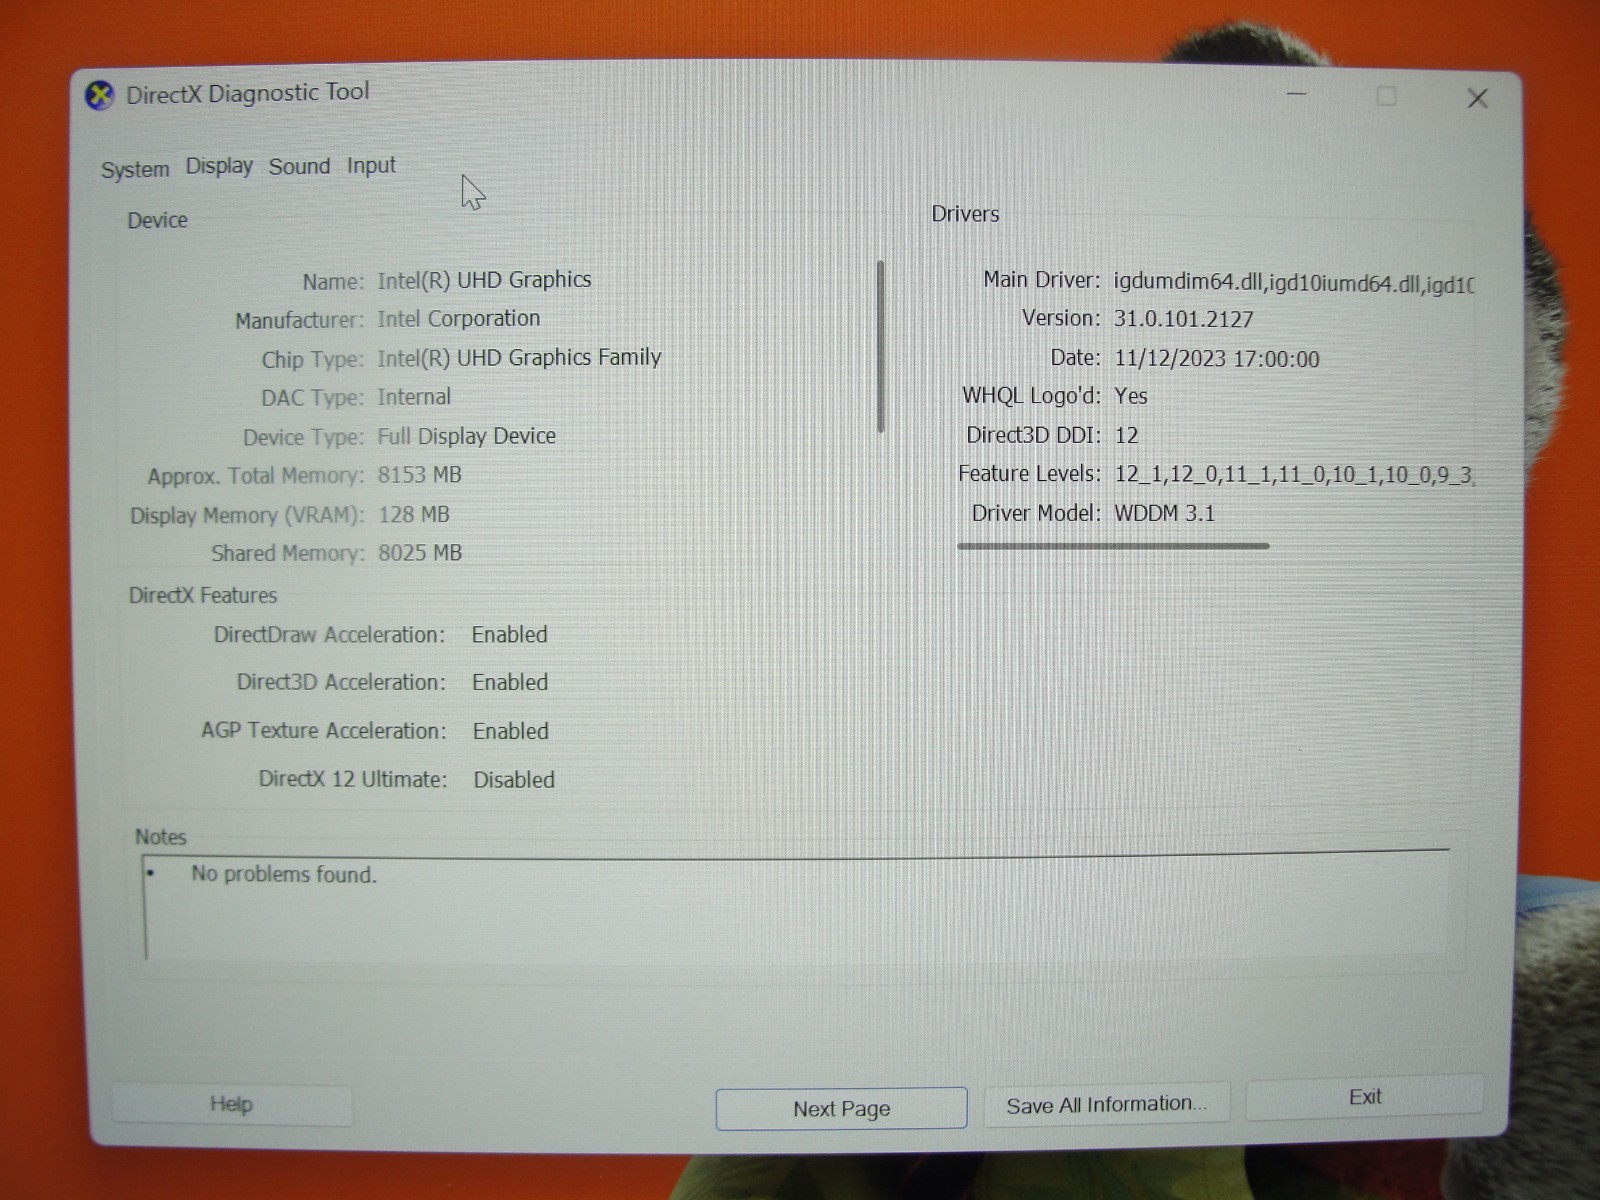Click WHQL Logo'd value 'Yes'
This screenshot has width=1600, height=1200.
[1130, 396]
